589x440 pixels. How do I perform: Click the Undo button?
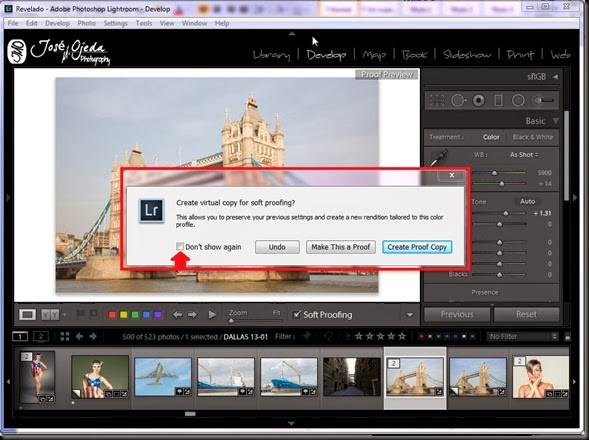point(277,247)
